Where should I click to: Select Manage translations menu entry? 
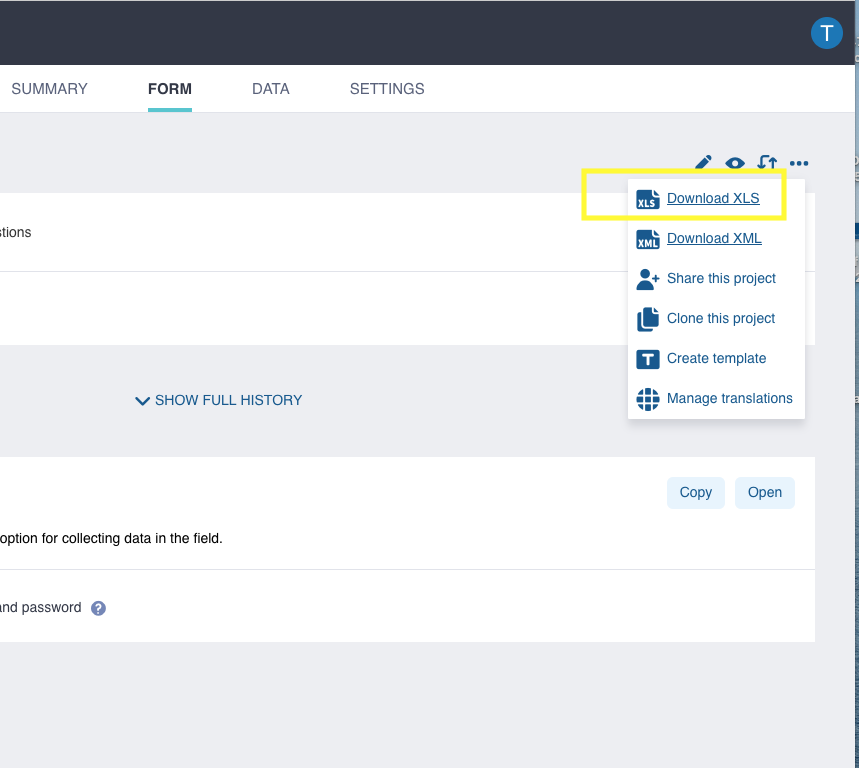point(729,398)
